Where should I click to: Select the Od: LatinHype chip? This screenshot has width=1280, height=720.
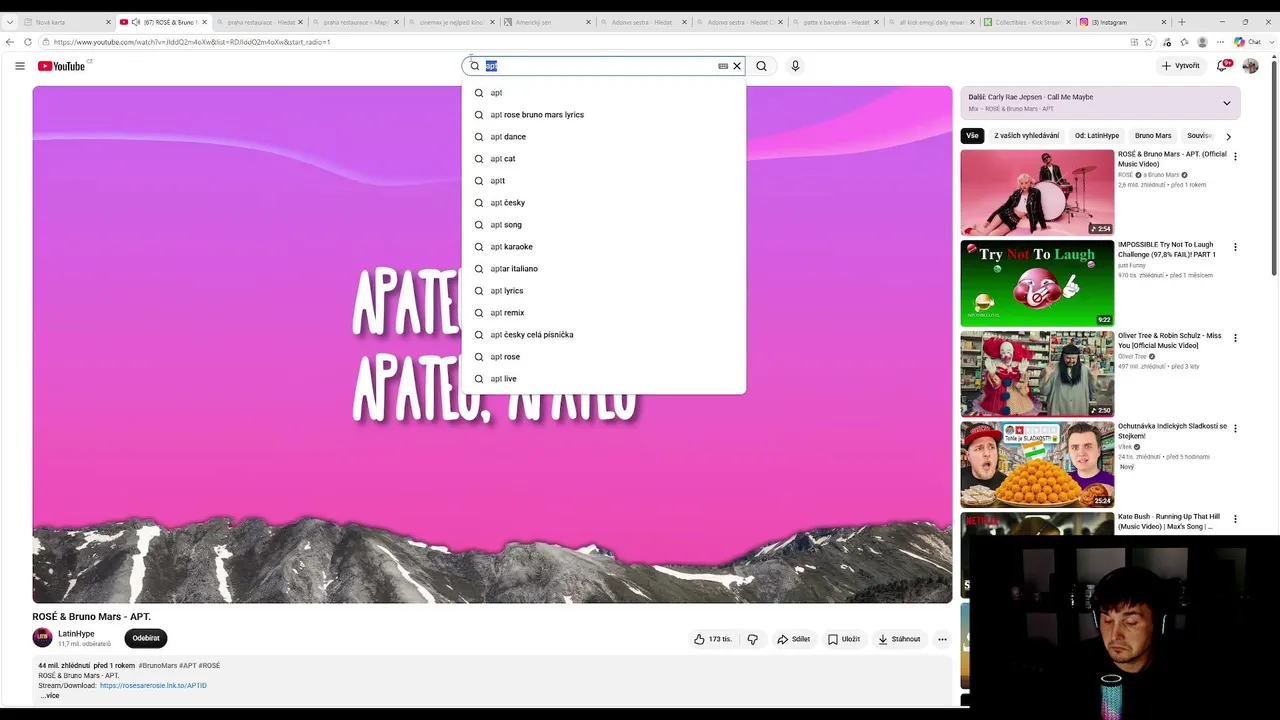(x=1097, y=136)
